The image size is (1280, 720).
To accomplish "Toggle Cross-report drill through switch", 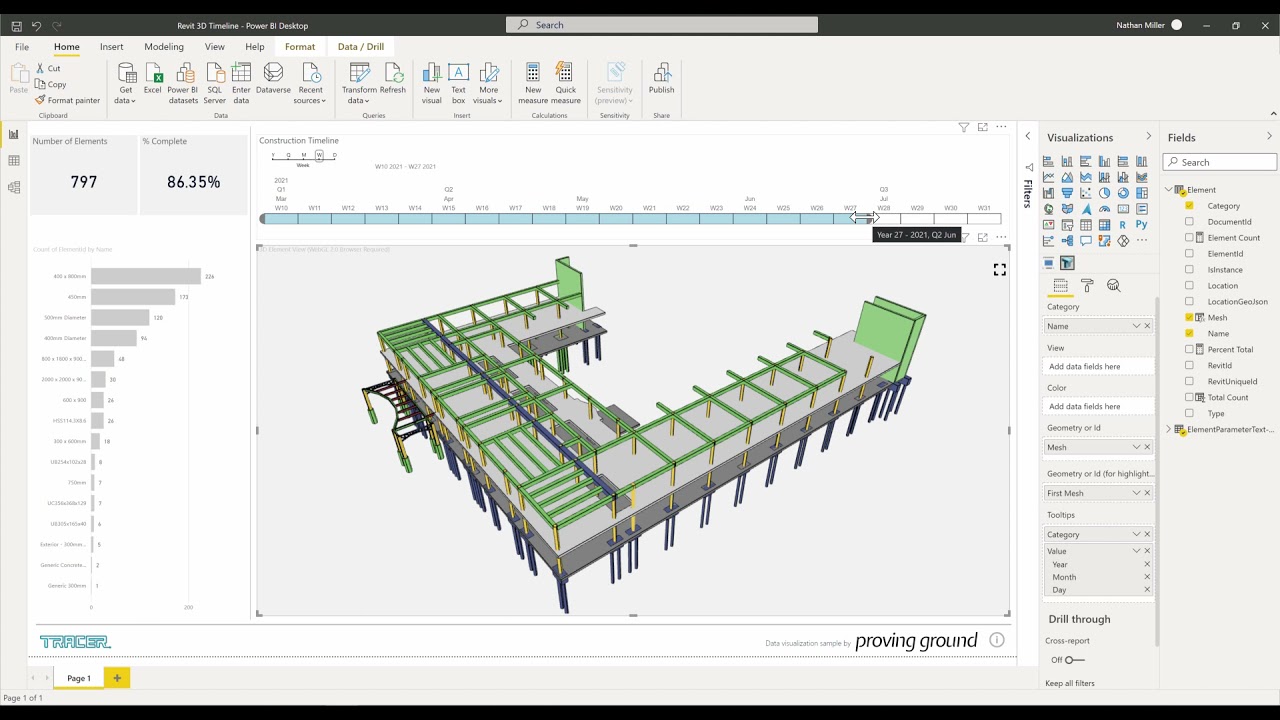I will 1073,660.
